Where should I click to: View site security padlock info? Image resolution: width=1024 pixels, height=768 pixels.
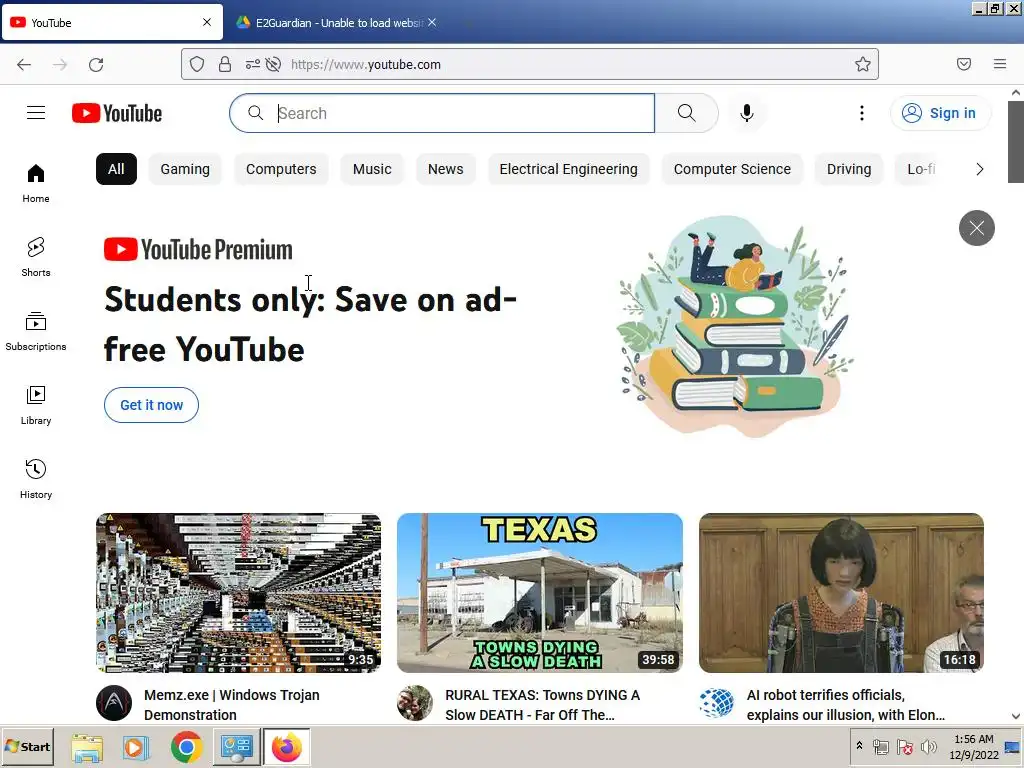(x=225, y=64)
